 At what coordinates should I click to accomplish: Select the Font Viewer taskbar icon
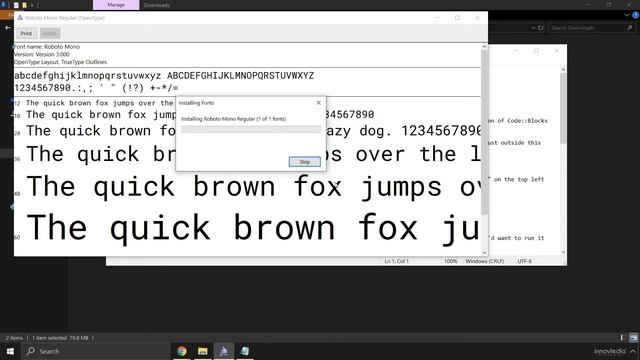(x=224, y=351)
